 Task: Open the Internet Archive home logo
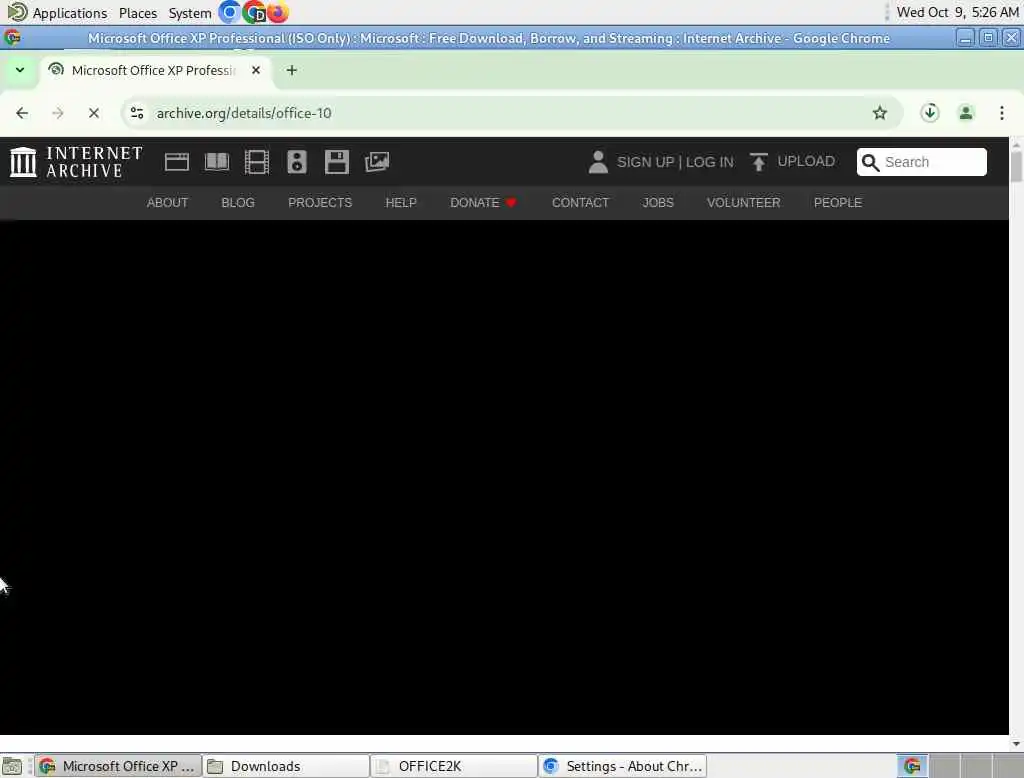(x=76, y=162)
